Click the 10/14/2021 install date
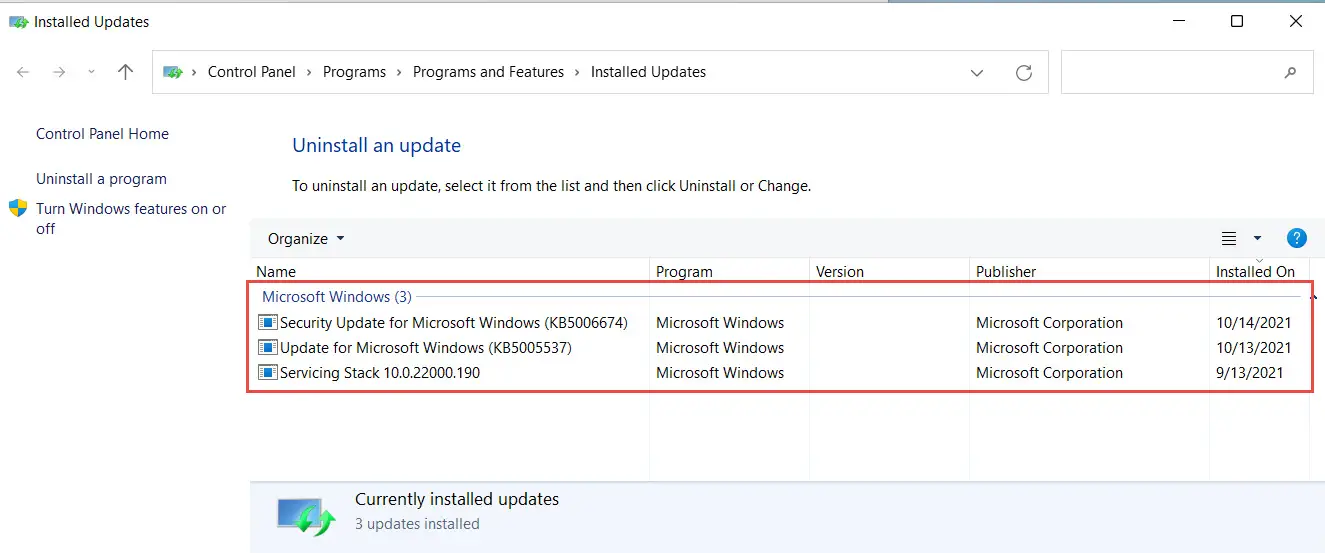Viewport: 1325px width, 553px height. [1254, 323]
